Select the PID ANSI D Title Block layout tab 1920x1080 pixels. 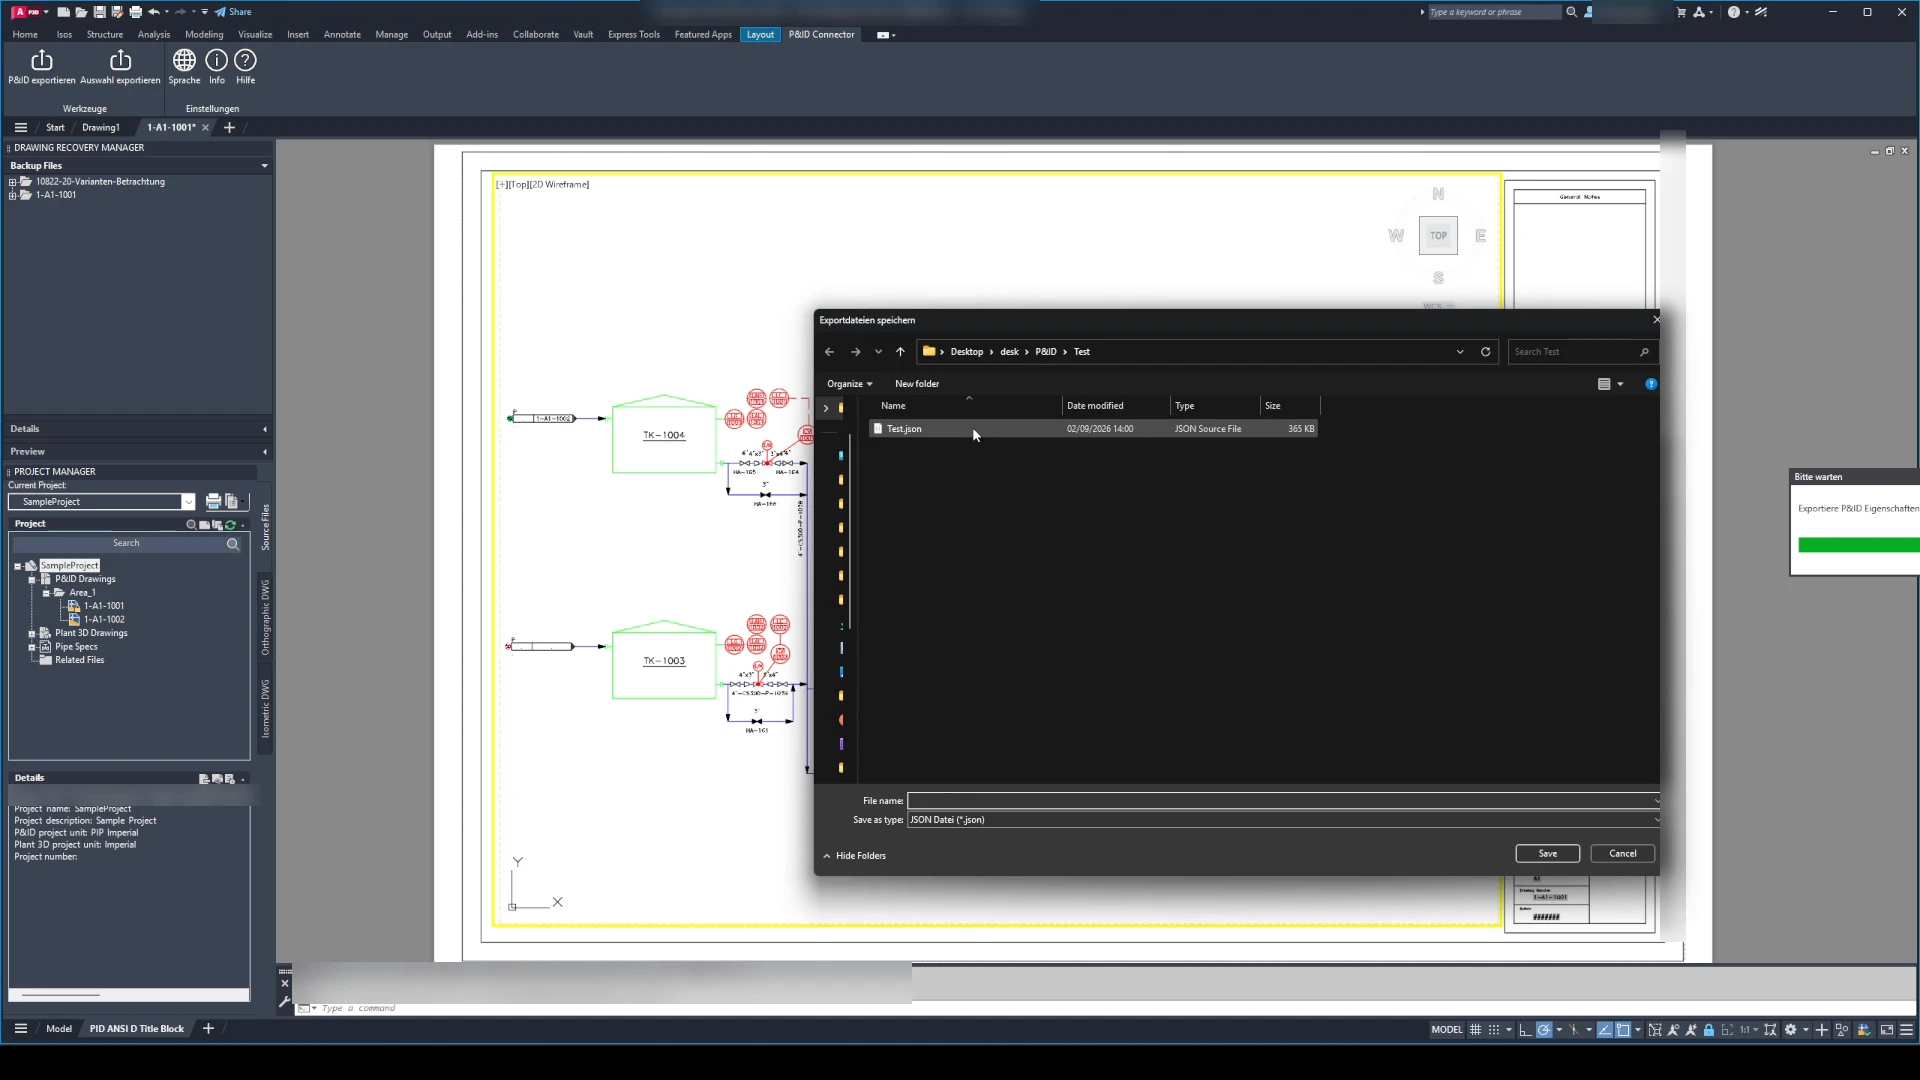[x=137, y=1029]
